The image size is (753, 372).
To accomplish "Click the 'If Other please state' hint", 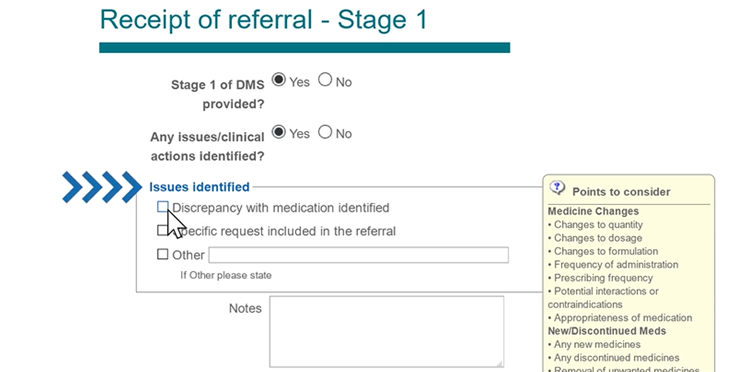I will tap(226, 276).
